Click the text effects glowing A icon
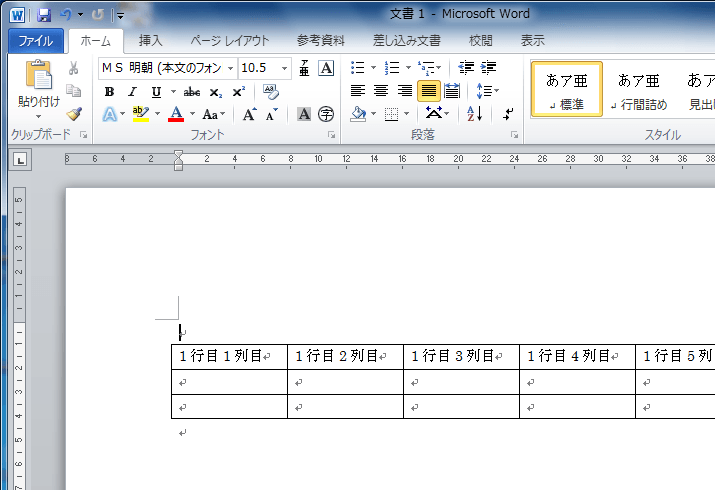 point(109,114)
